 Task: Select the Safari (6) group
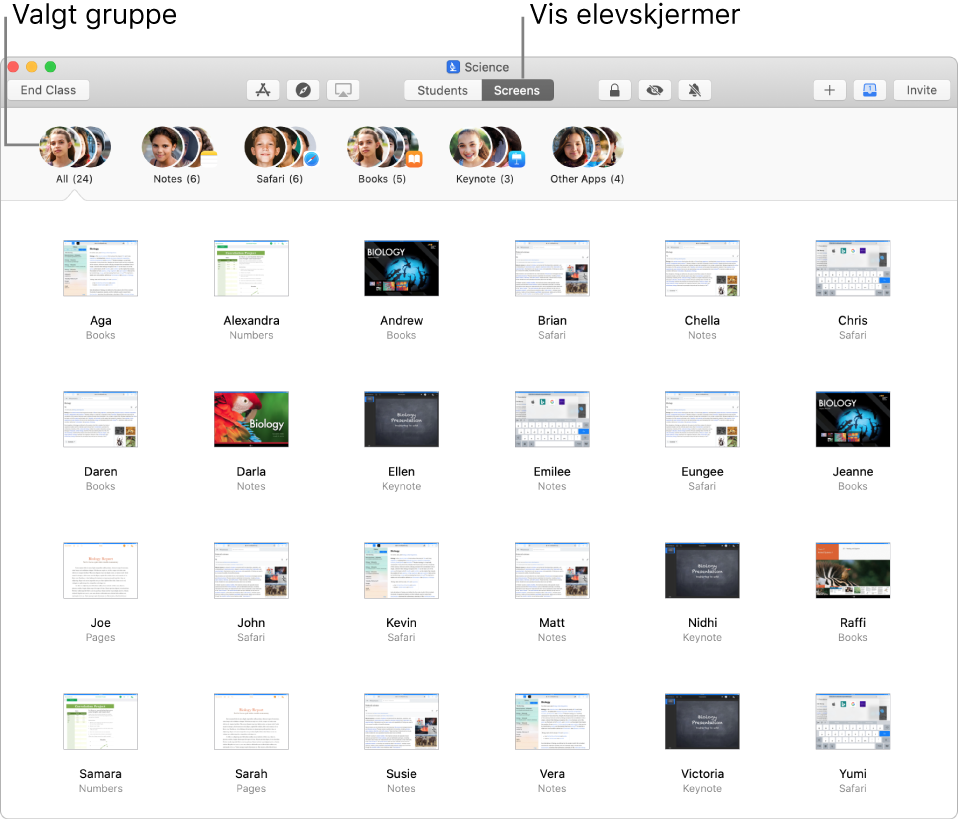coord(280,155)
